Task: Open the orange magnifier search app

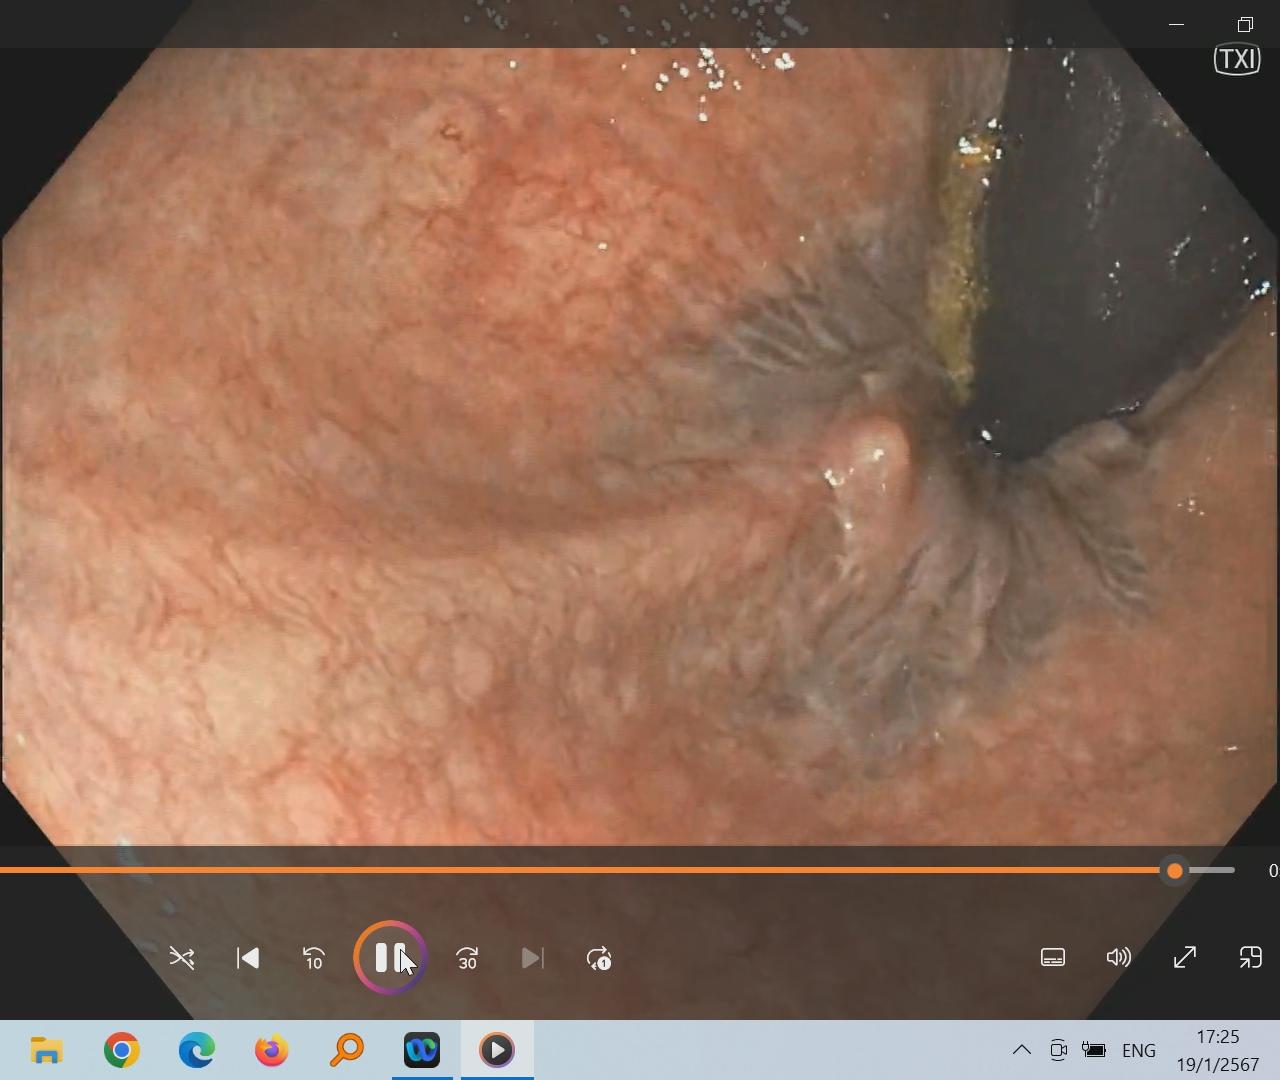Action: (347, 1050)
